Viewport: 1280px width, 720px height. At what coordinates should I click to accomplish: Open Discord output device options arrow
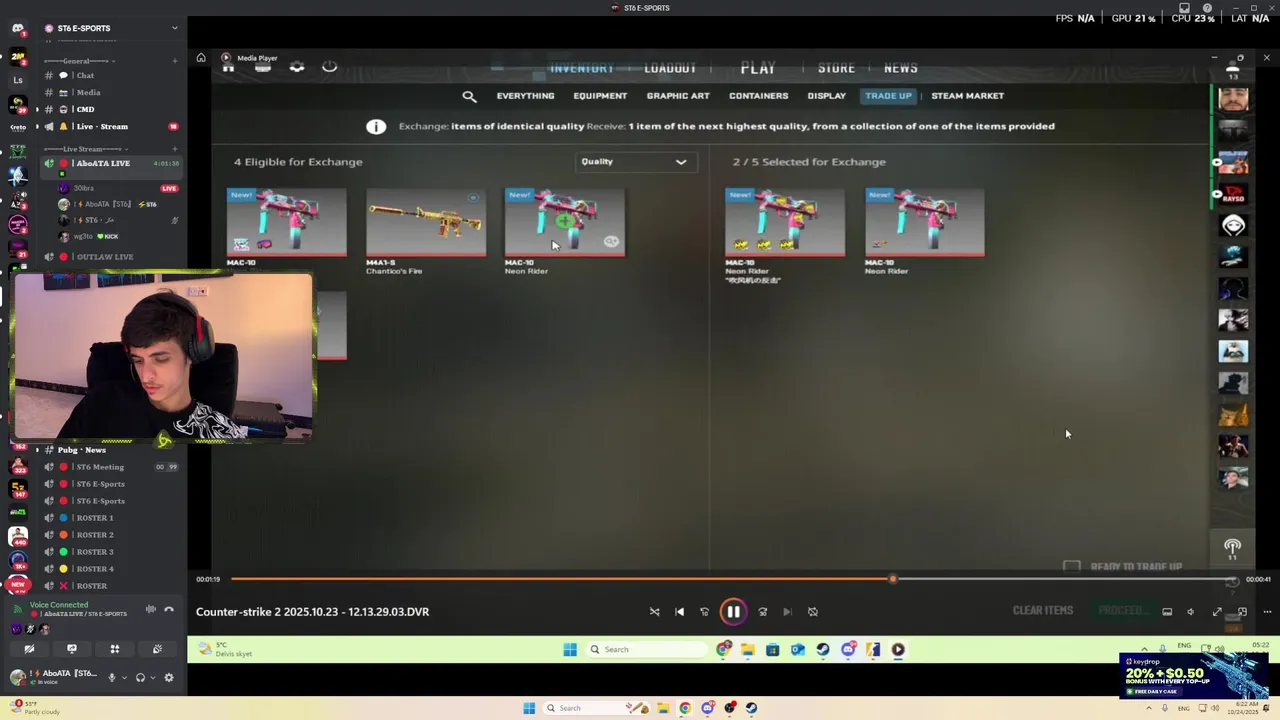153,677
